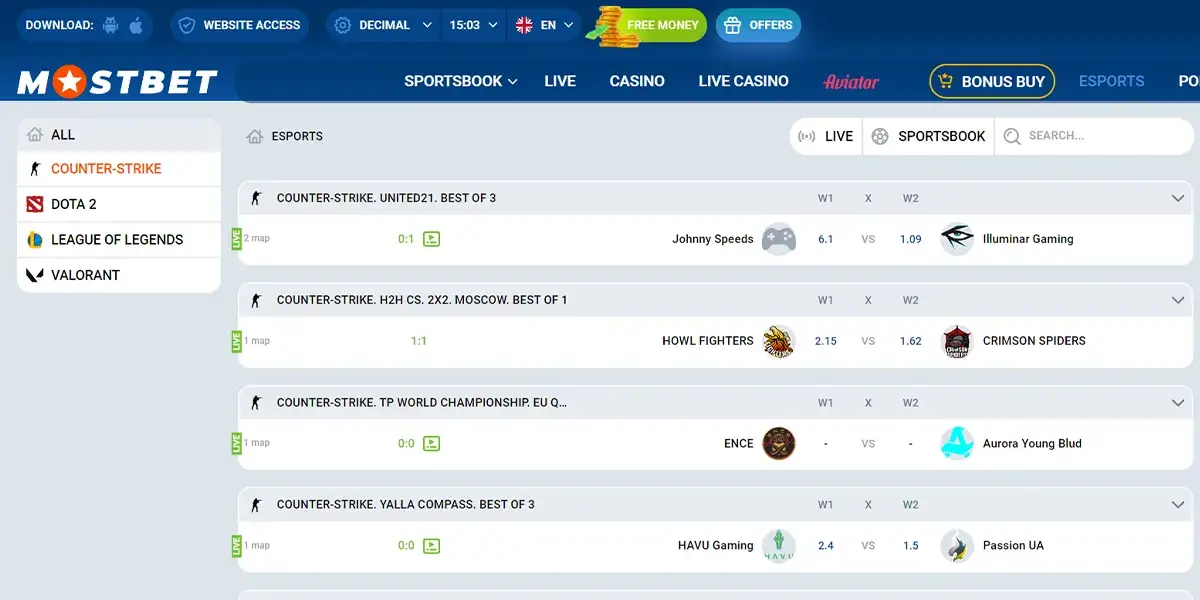Viewport: 1200px width, 600px height.
Task: Open the Esports menu item
Action: tap(1111, 81)
